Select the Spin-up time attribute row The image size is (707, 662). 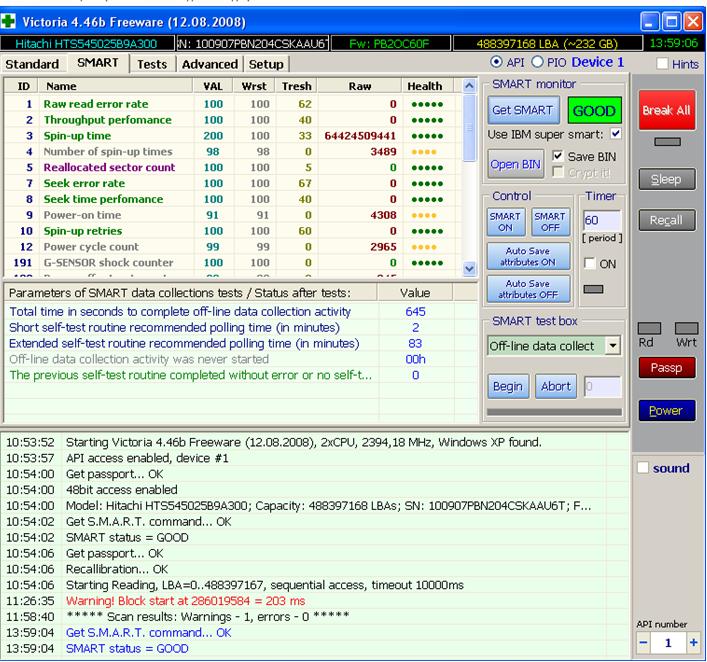[233, 136]
